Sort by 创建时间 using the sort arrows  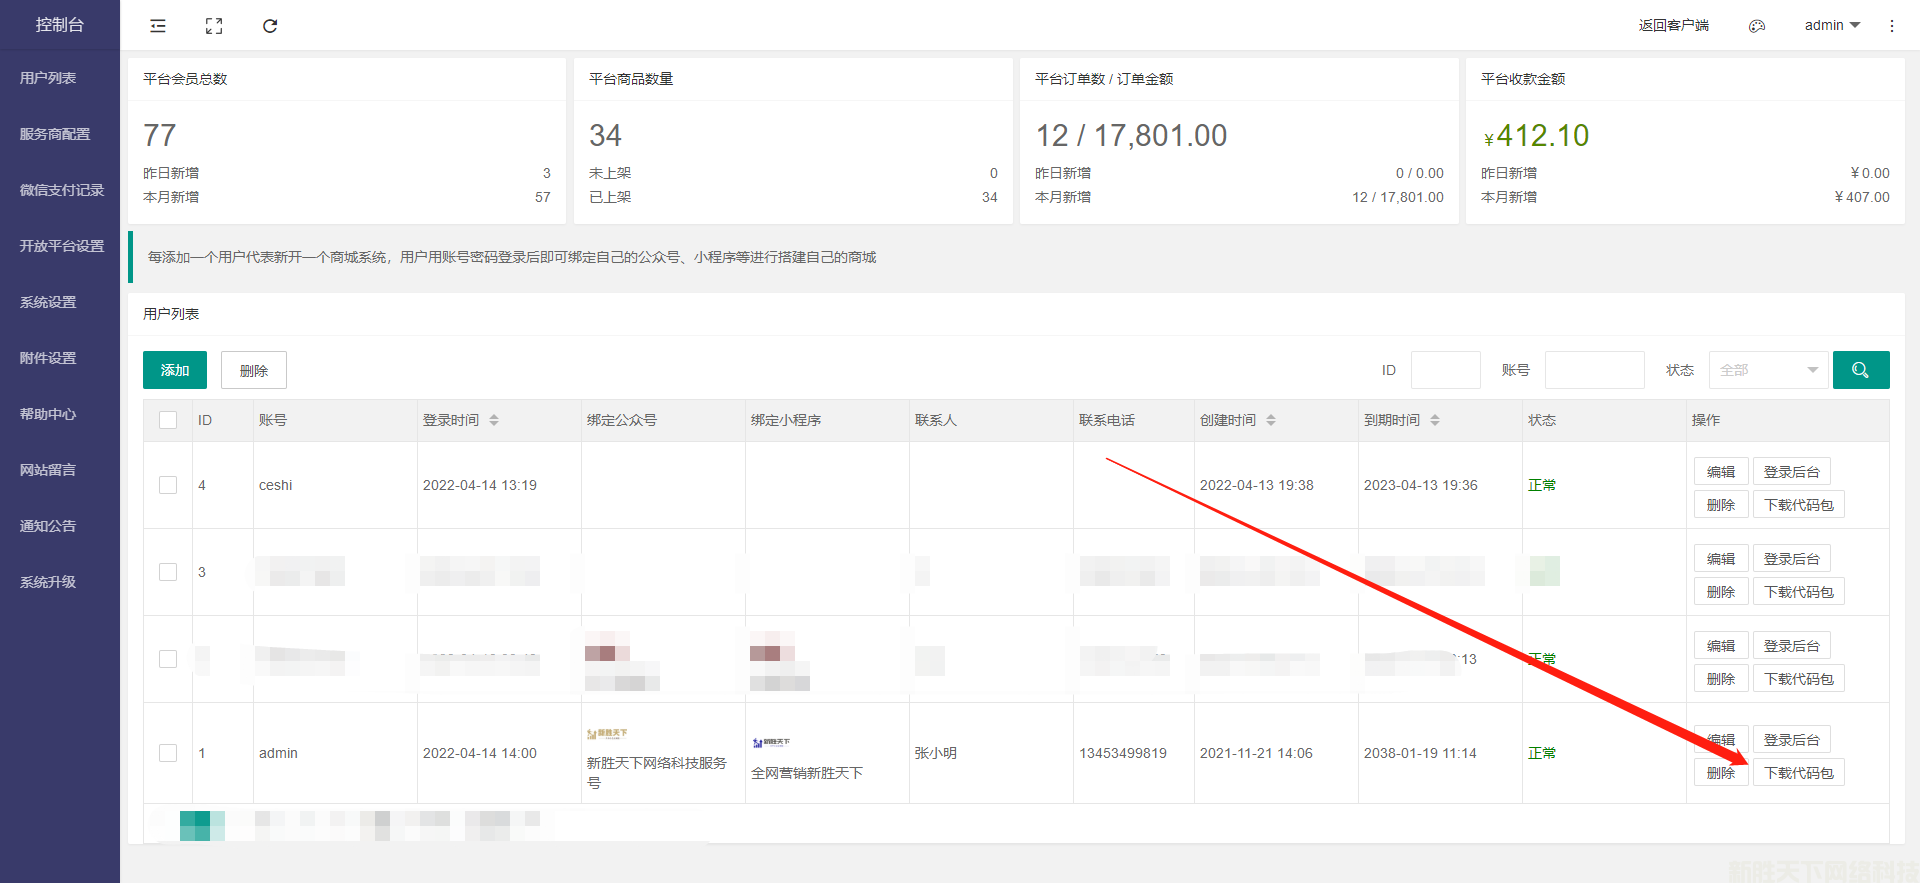click(1271, 420)
